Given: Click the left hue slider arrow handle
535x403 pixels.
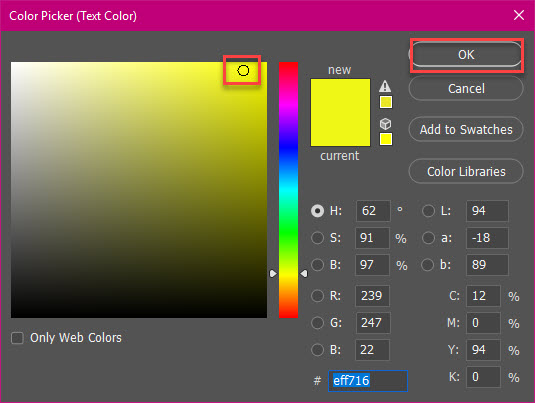Looking at the screenshot, I should coord(273,274).
